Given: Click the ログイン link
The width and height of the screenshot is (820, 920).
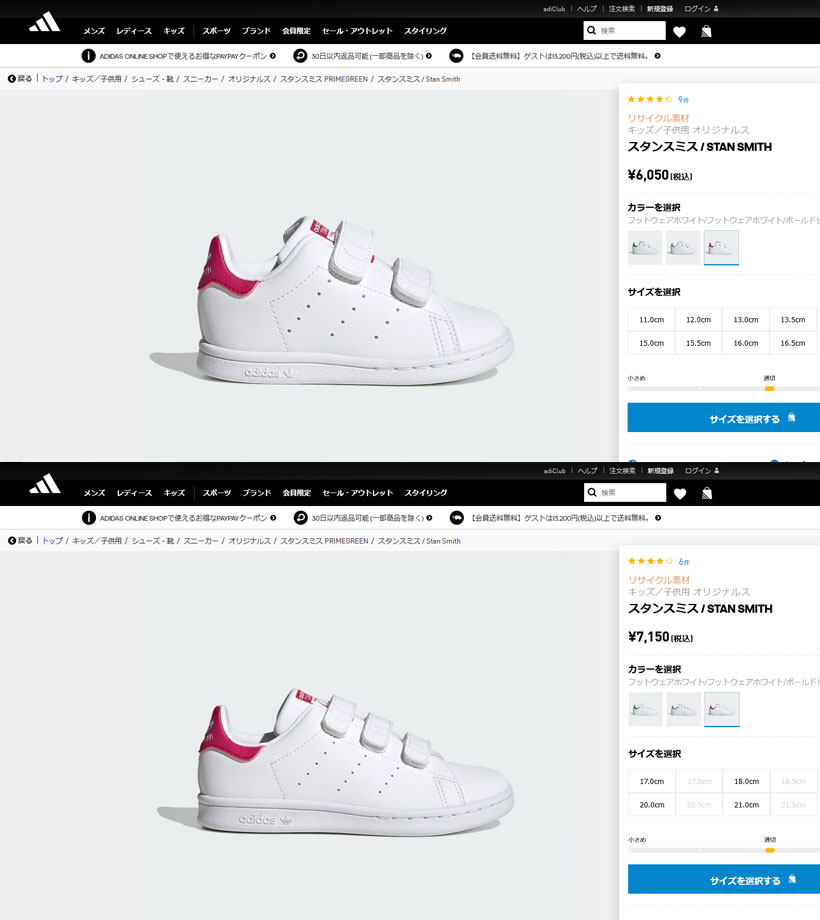Looking at the screenshot, I should click(x=696, y=7).
